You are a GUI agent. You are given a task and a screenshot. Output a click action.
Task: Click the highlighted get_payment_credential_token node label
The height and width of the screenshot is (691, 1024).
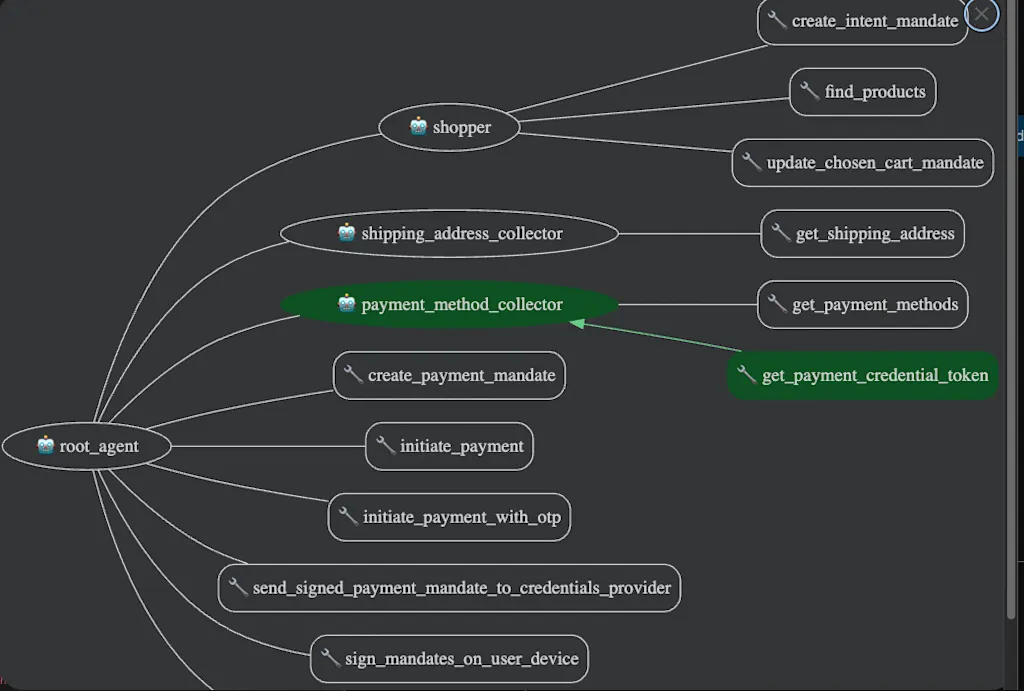click(875, 375)
